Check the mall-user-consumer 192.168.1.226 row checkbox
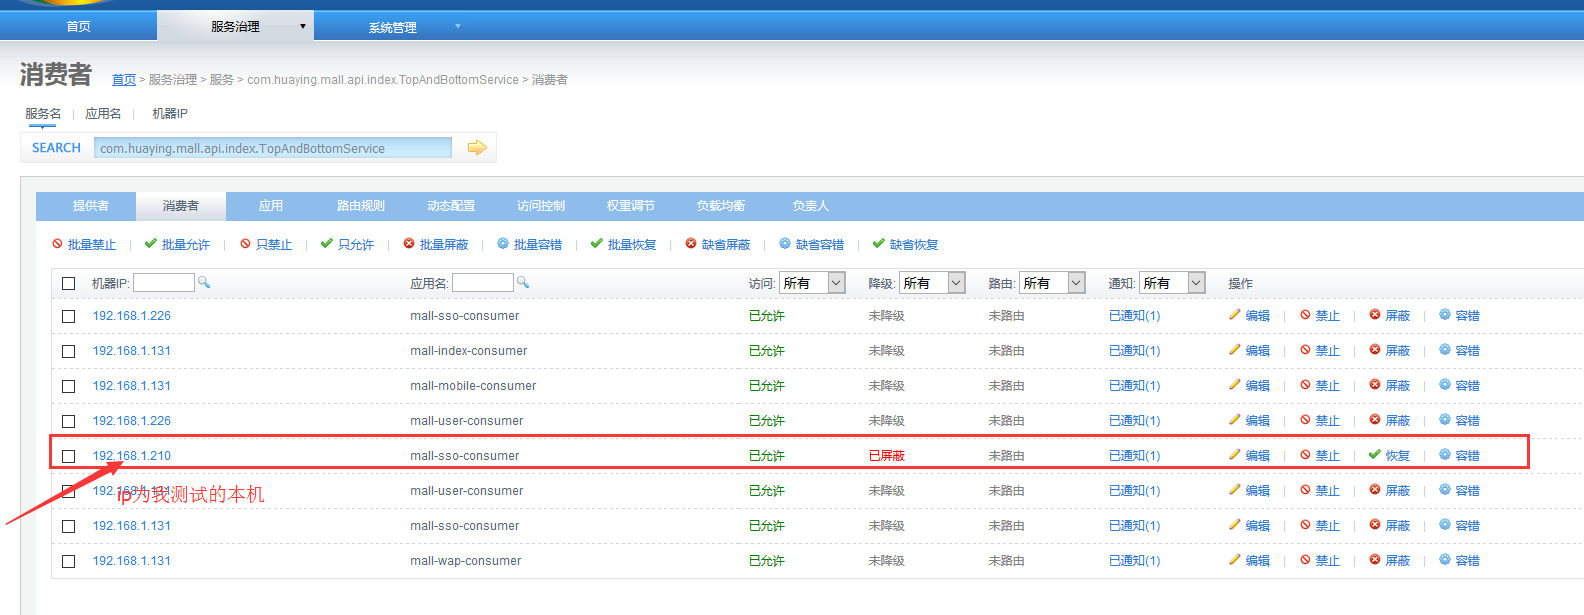 69,421
